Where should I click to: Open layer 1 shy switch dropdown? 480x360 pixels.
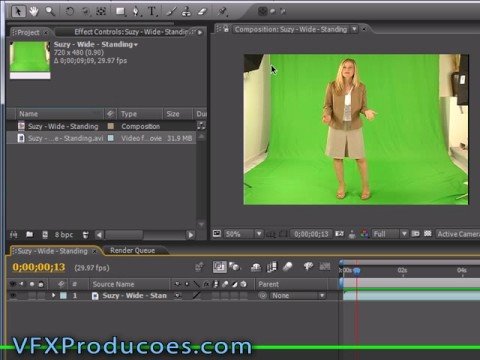click(x=178, y=295)
